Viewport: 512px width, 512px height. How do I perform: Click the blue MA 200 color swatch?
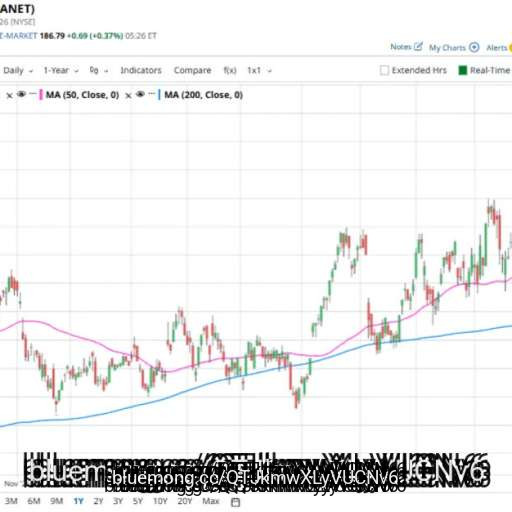tap(160, 95)
